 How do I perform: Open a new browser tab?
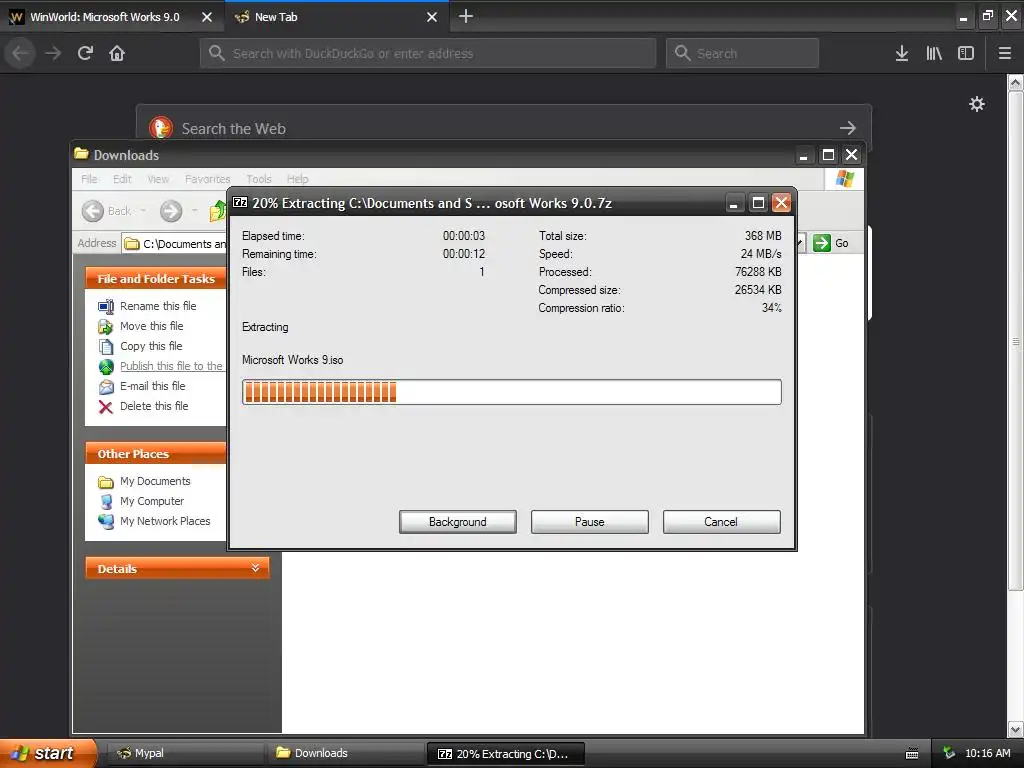click(466, 16)
